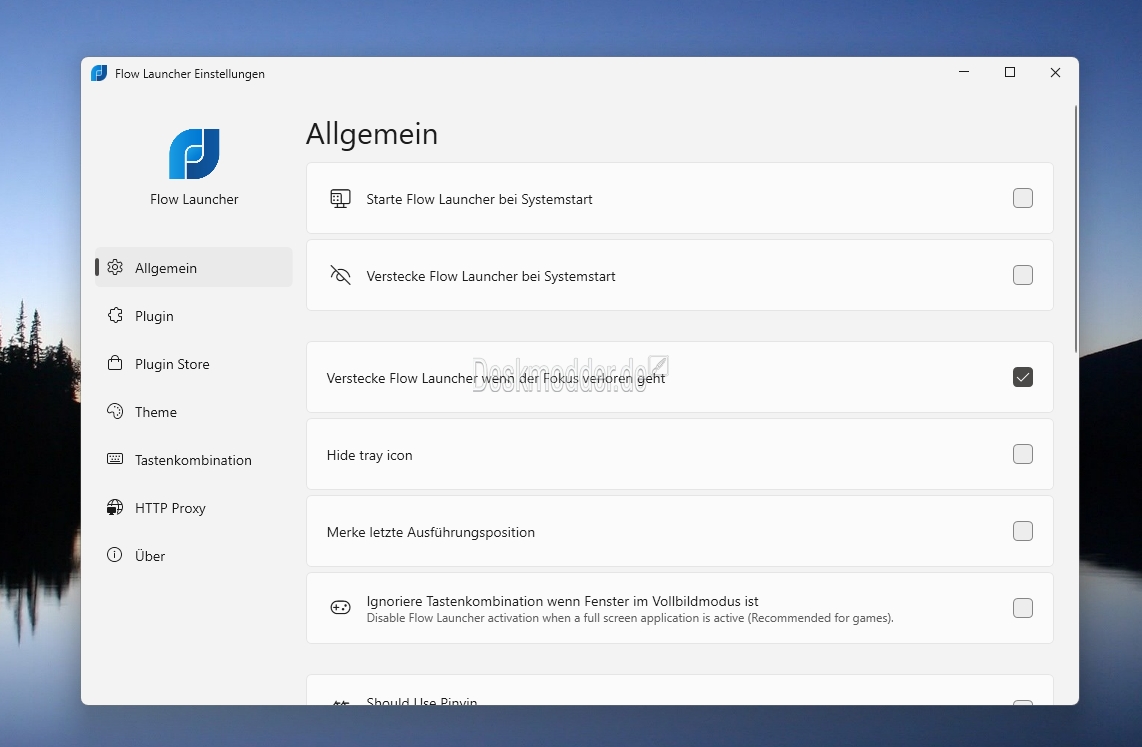Click the palette Theme icon

115,412
